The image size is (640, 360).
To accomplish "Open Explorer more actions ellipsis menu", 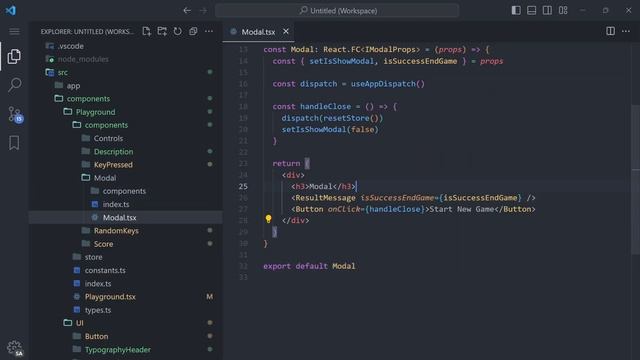I will click(209, 31).
